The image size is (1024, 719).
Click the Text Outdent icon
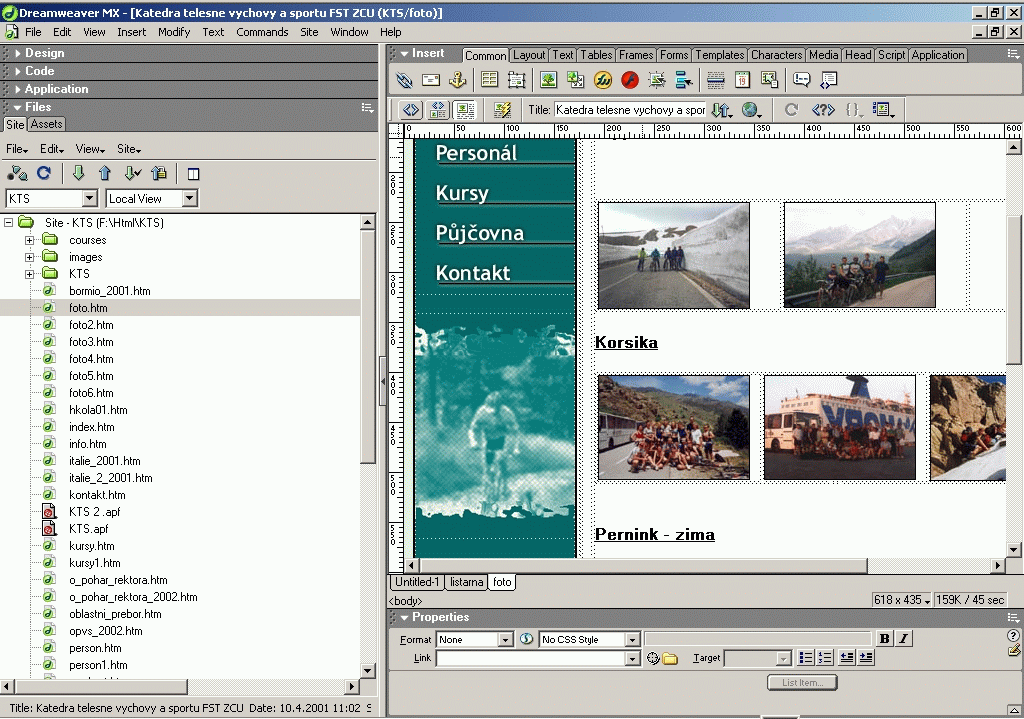847,658
